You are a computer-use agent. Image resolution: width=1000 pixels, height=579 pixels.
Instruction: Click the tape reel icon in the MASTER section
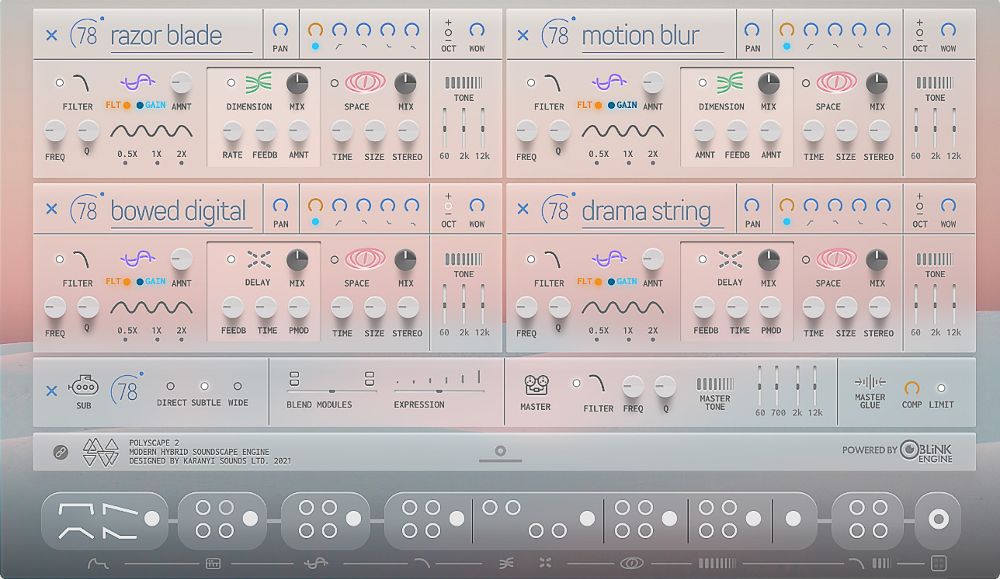pos(535,386)
